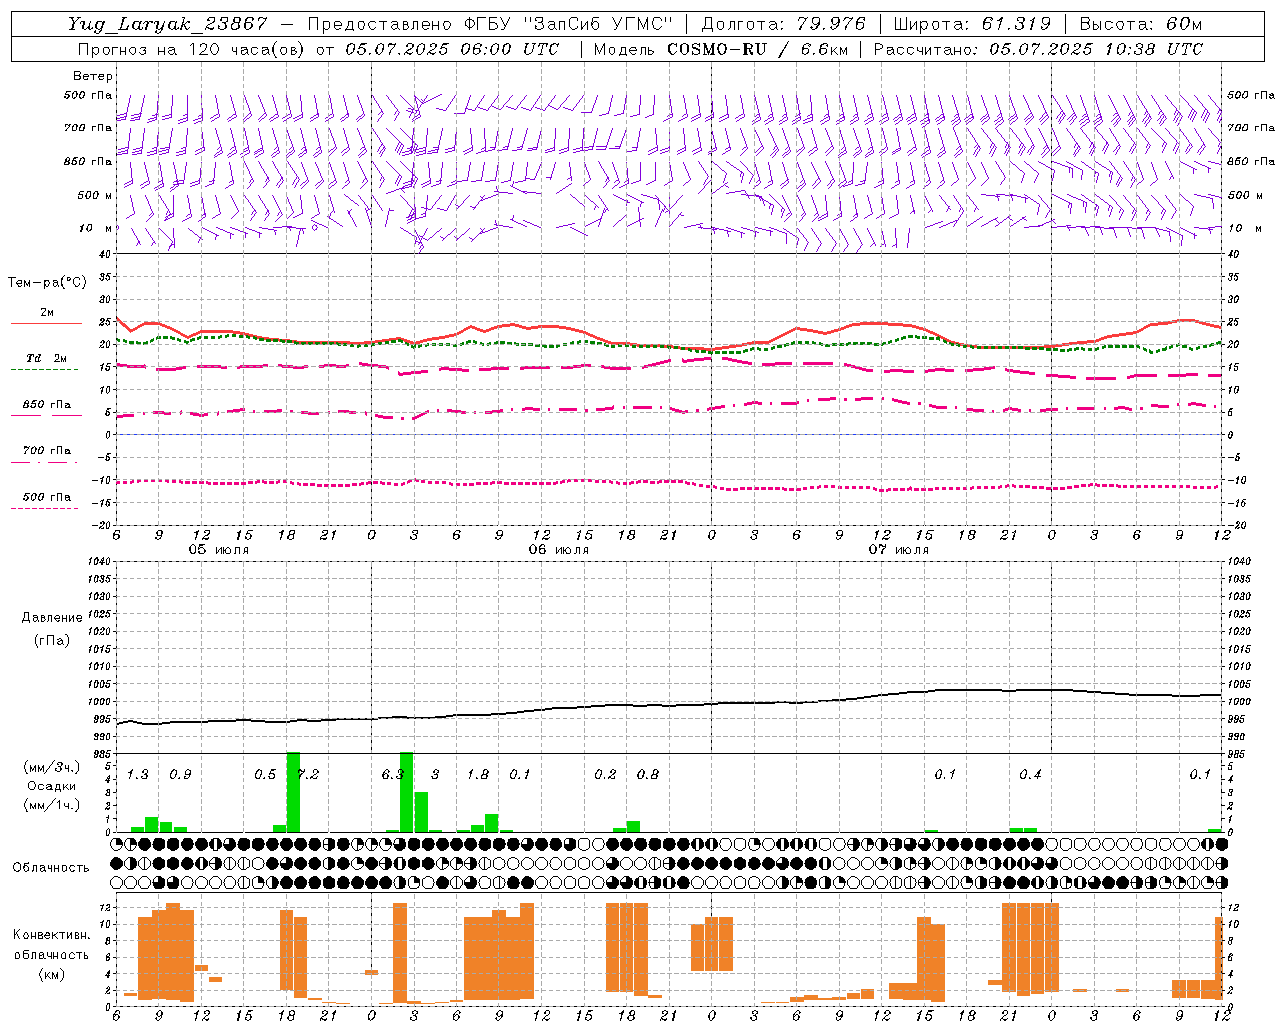Click the 700 гПа temperature legend entry
This screenshot has width=1280, height=1024.
46,451
